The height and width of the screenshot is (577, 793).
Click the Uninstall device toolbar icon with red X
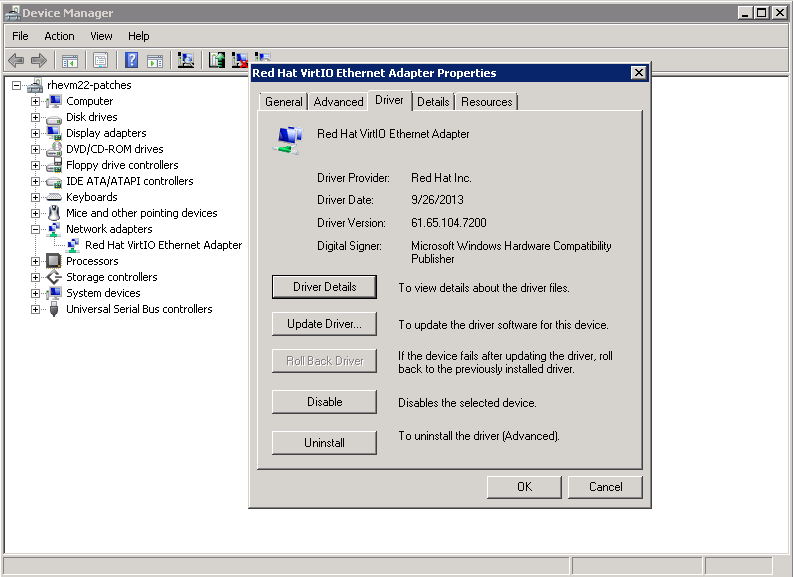click(240, 60)
